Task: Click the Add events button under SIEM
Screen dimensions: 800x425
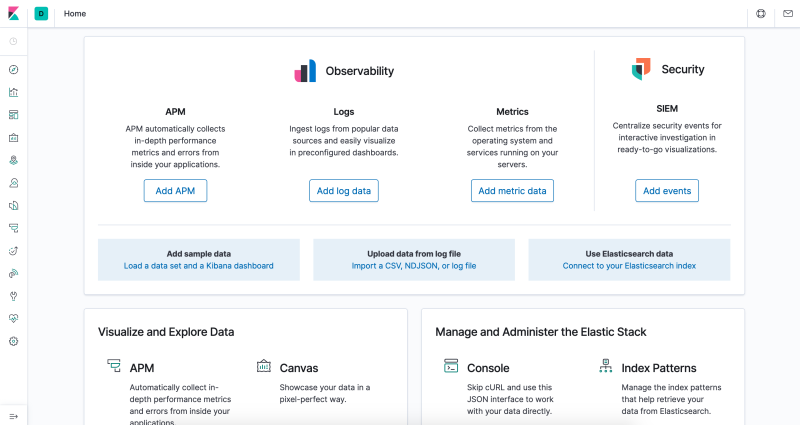Action: [667, 191]
